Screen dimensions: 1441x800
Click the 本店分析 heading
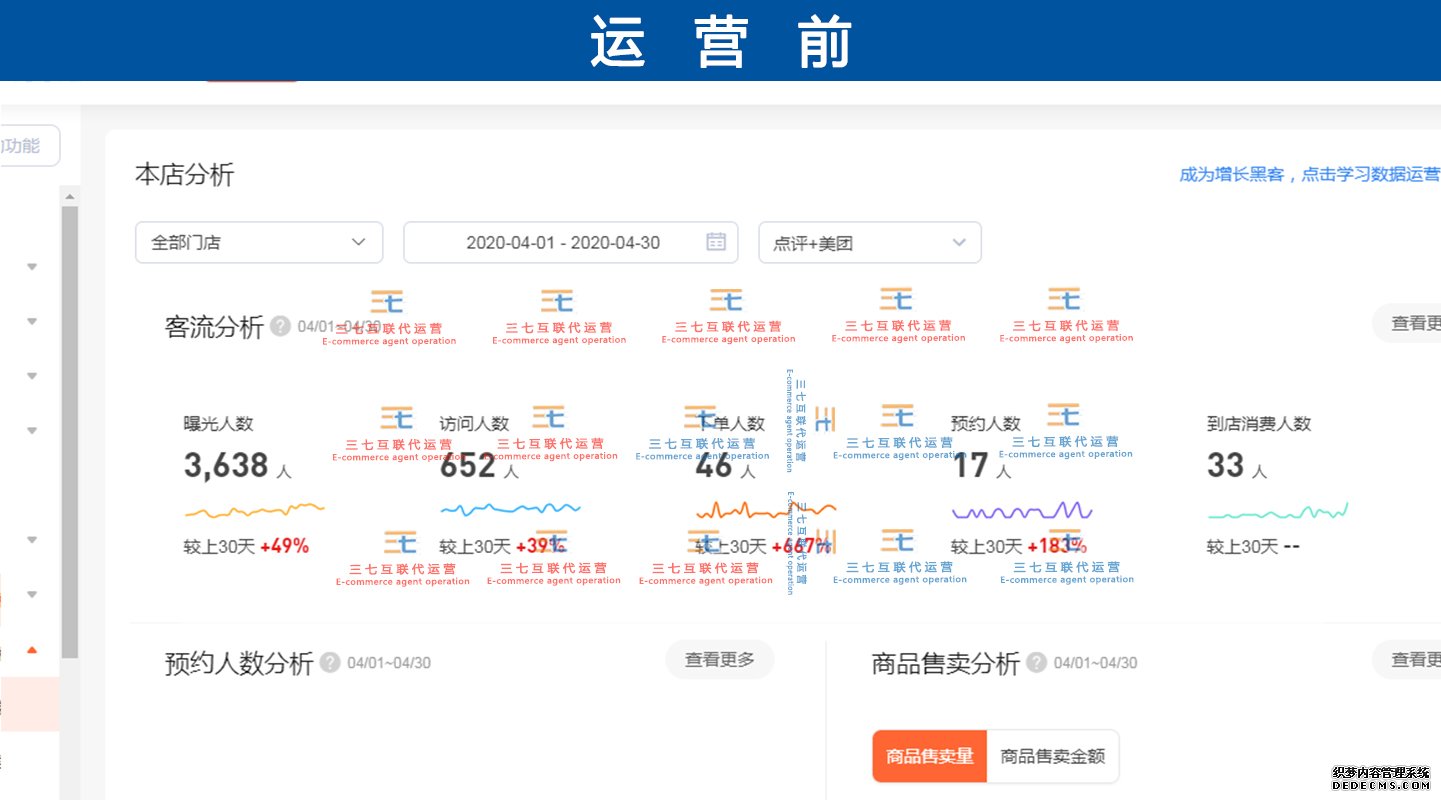coord(184,175)
